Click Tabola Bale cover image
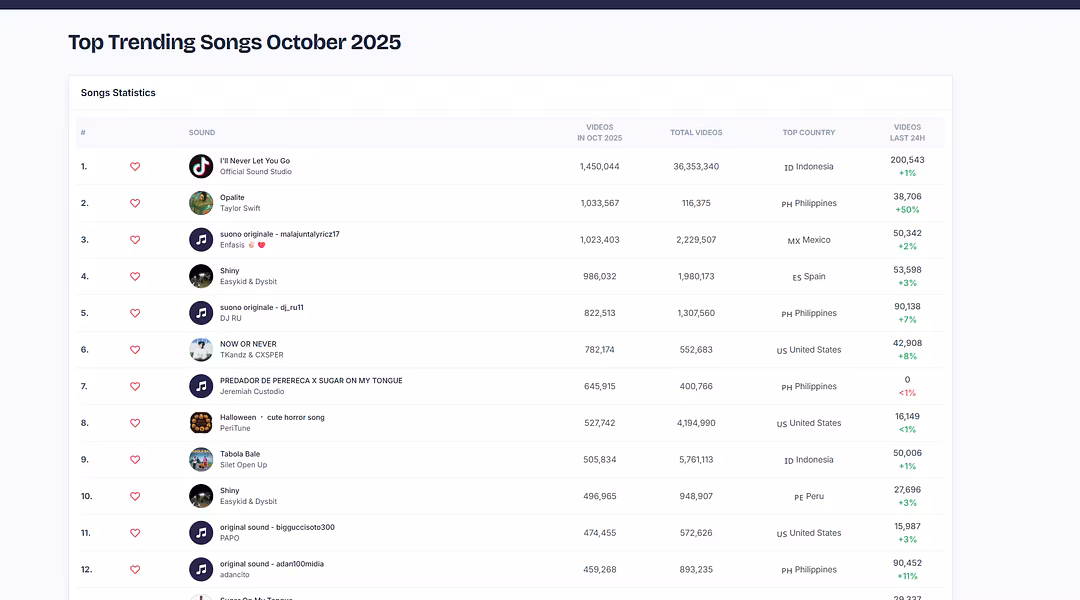 tap(201, 460)
